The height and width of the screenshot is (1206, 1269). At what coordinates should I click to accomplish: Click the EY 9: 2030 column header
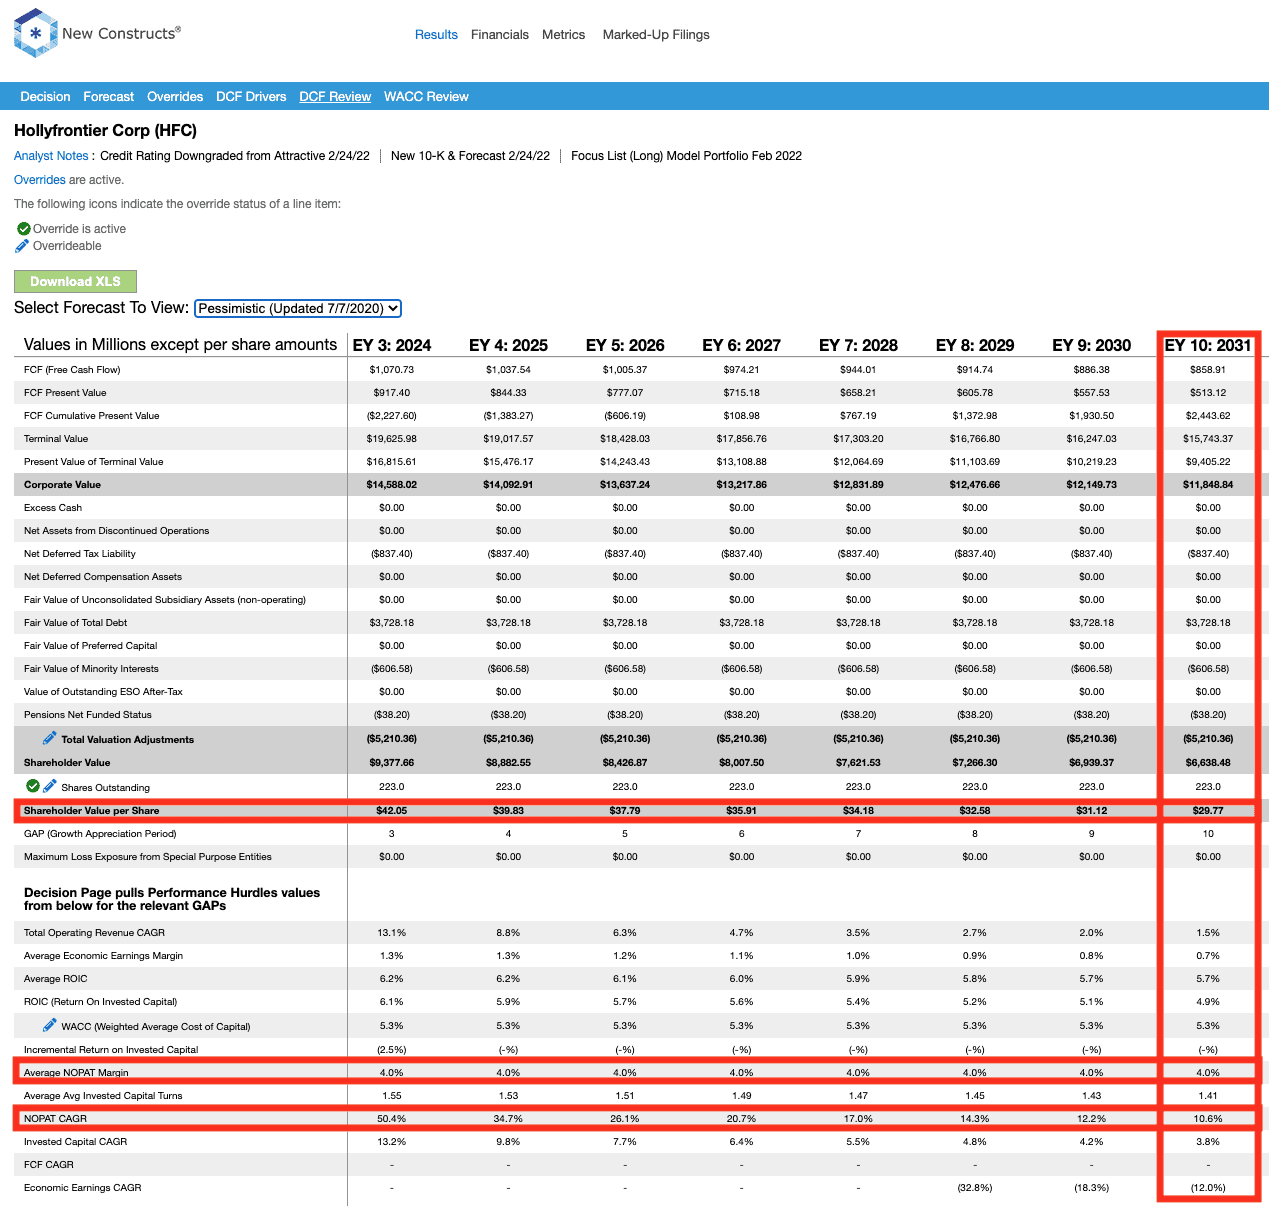[x=1092, y=345]
